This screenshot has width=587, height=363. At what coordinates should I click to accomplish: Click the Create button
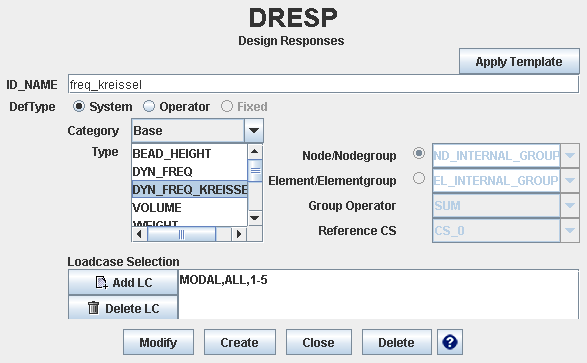click(240, 342)
